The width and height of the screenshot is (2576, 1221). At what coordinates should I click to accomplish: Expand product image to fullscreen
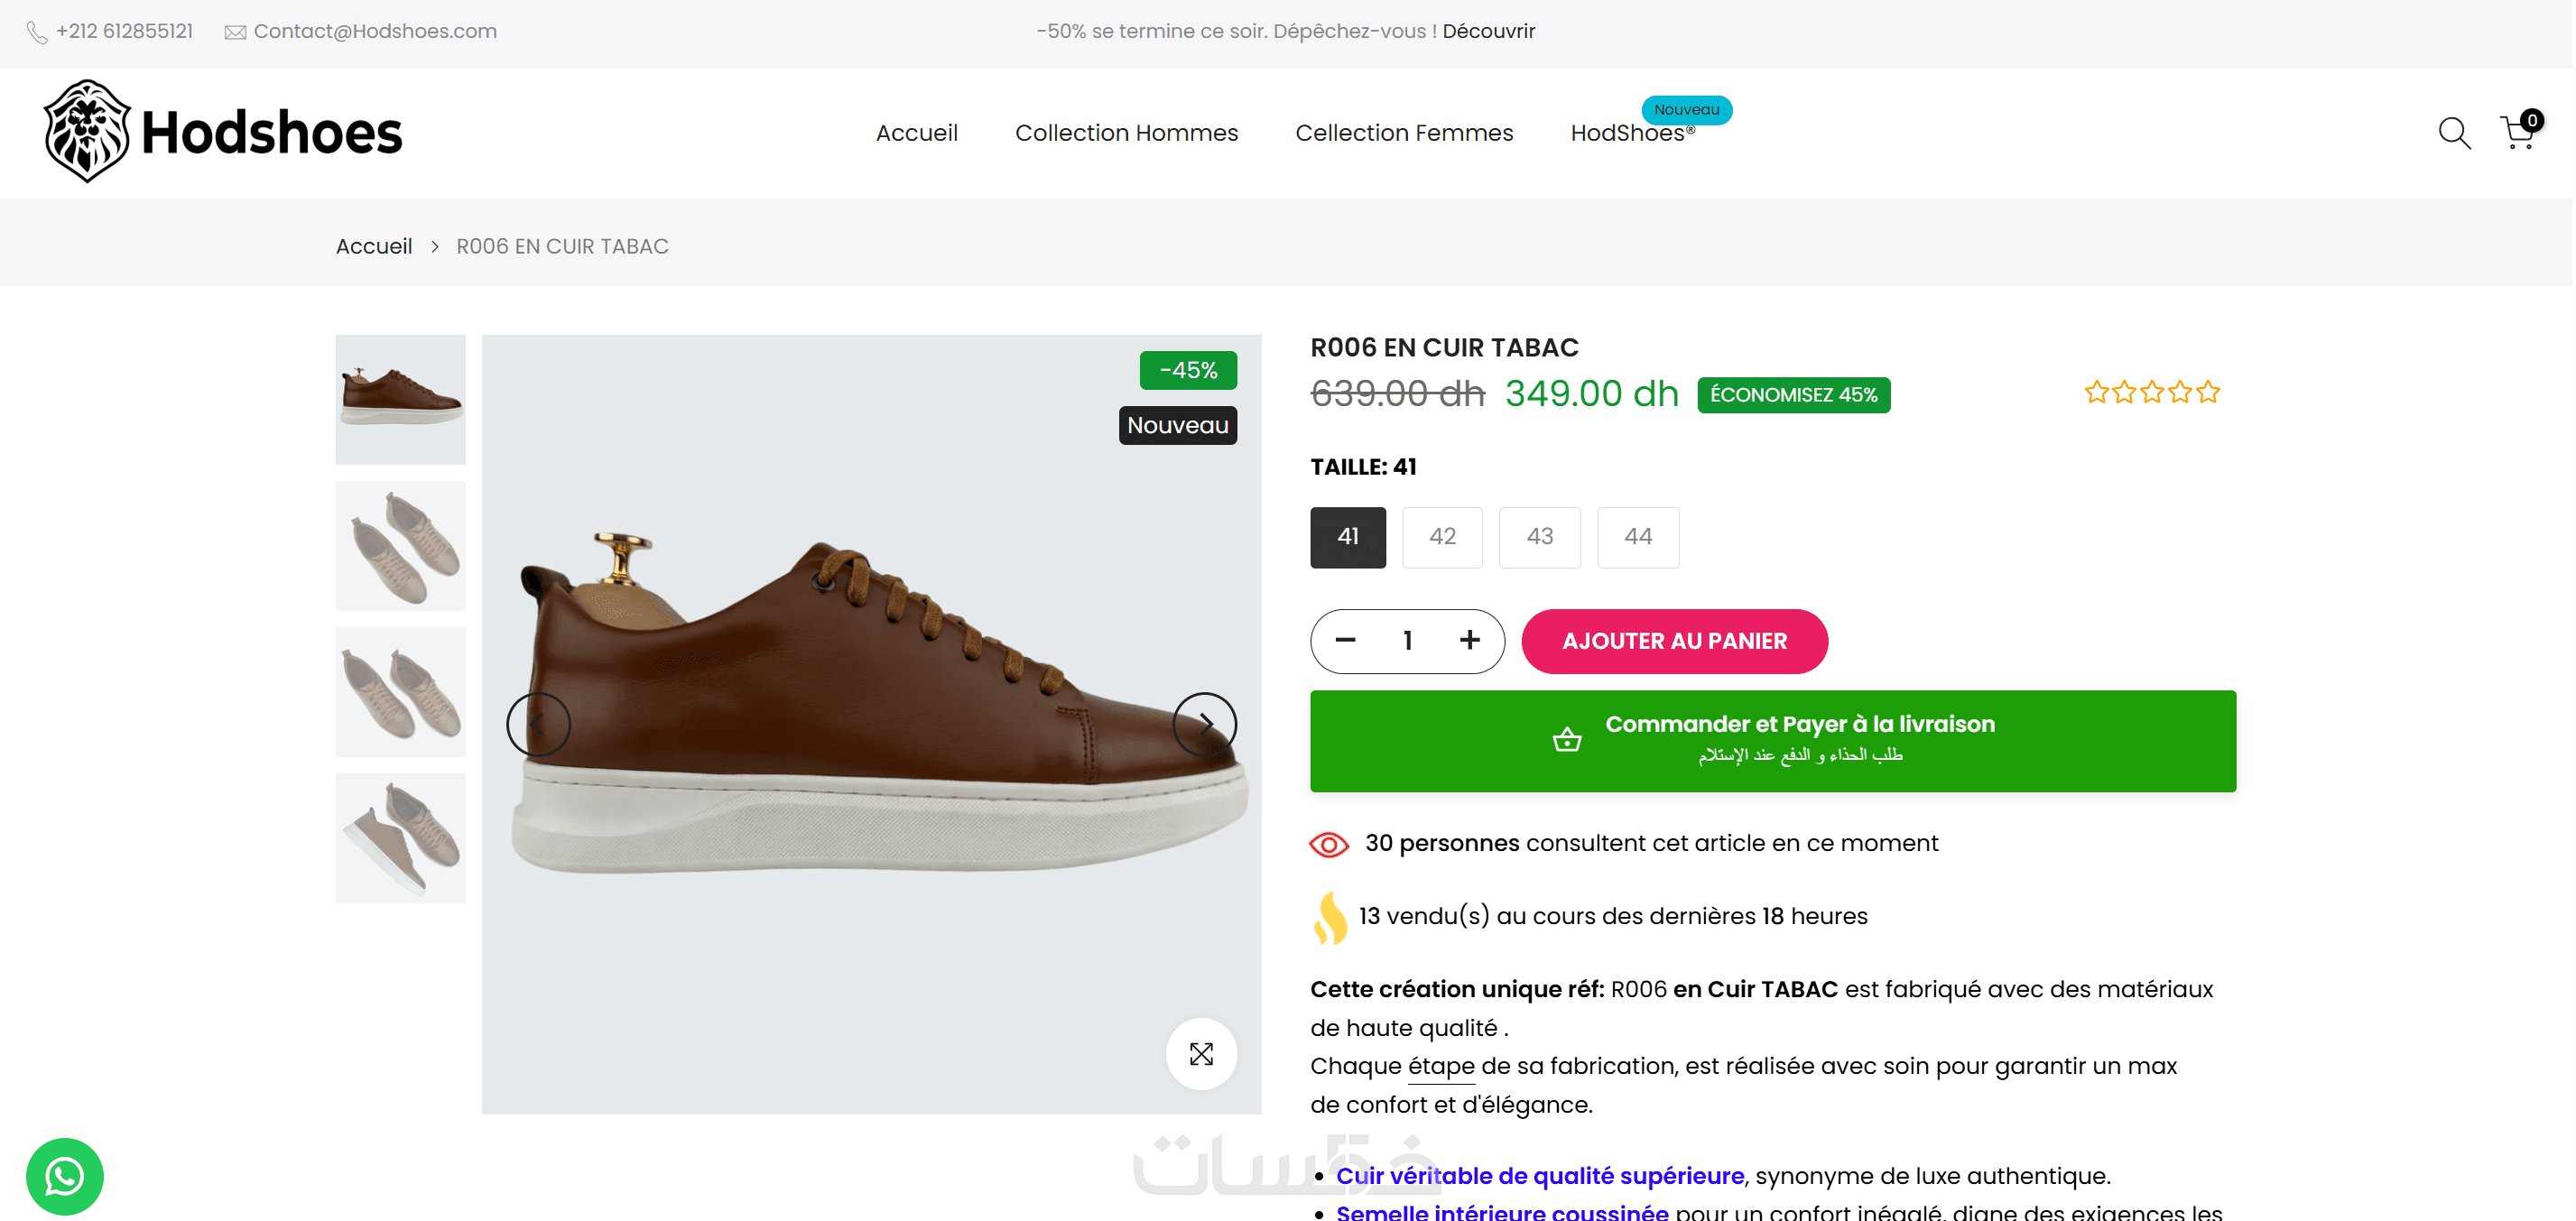tap(1200, 1053)
